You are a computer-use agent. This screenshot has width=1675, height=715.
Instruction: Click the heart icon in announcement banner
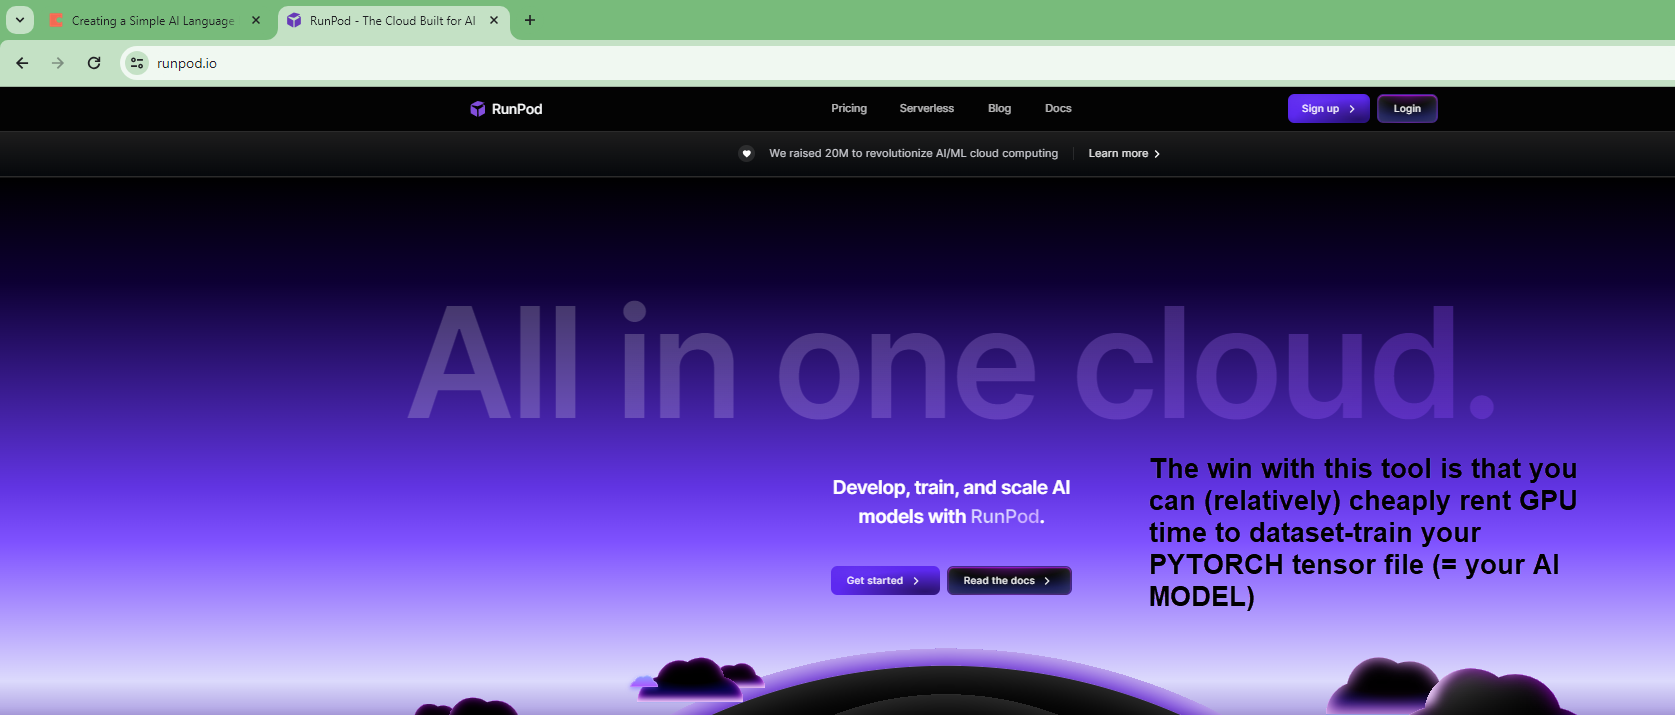click(746, 153)
